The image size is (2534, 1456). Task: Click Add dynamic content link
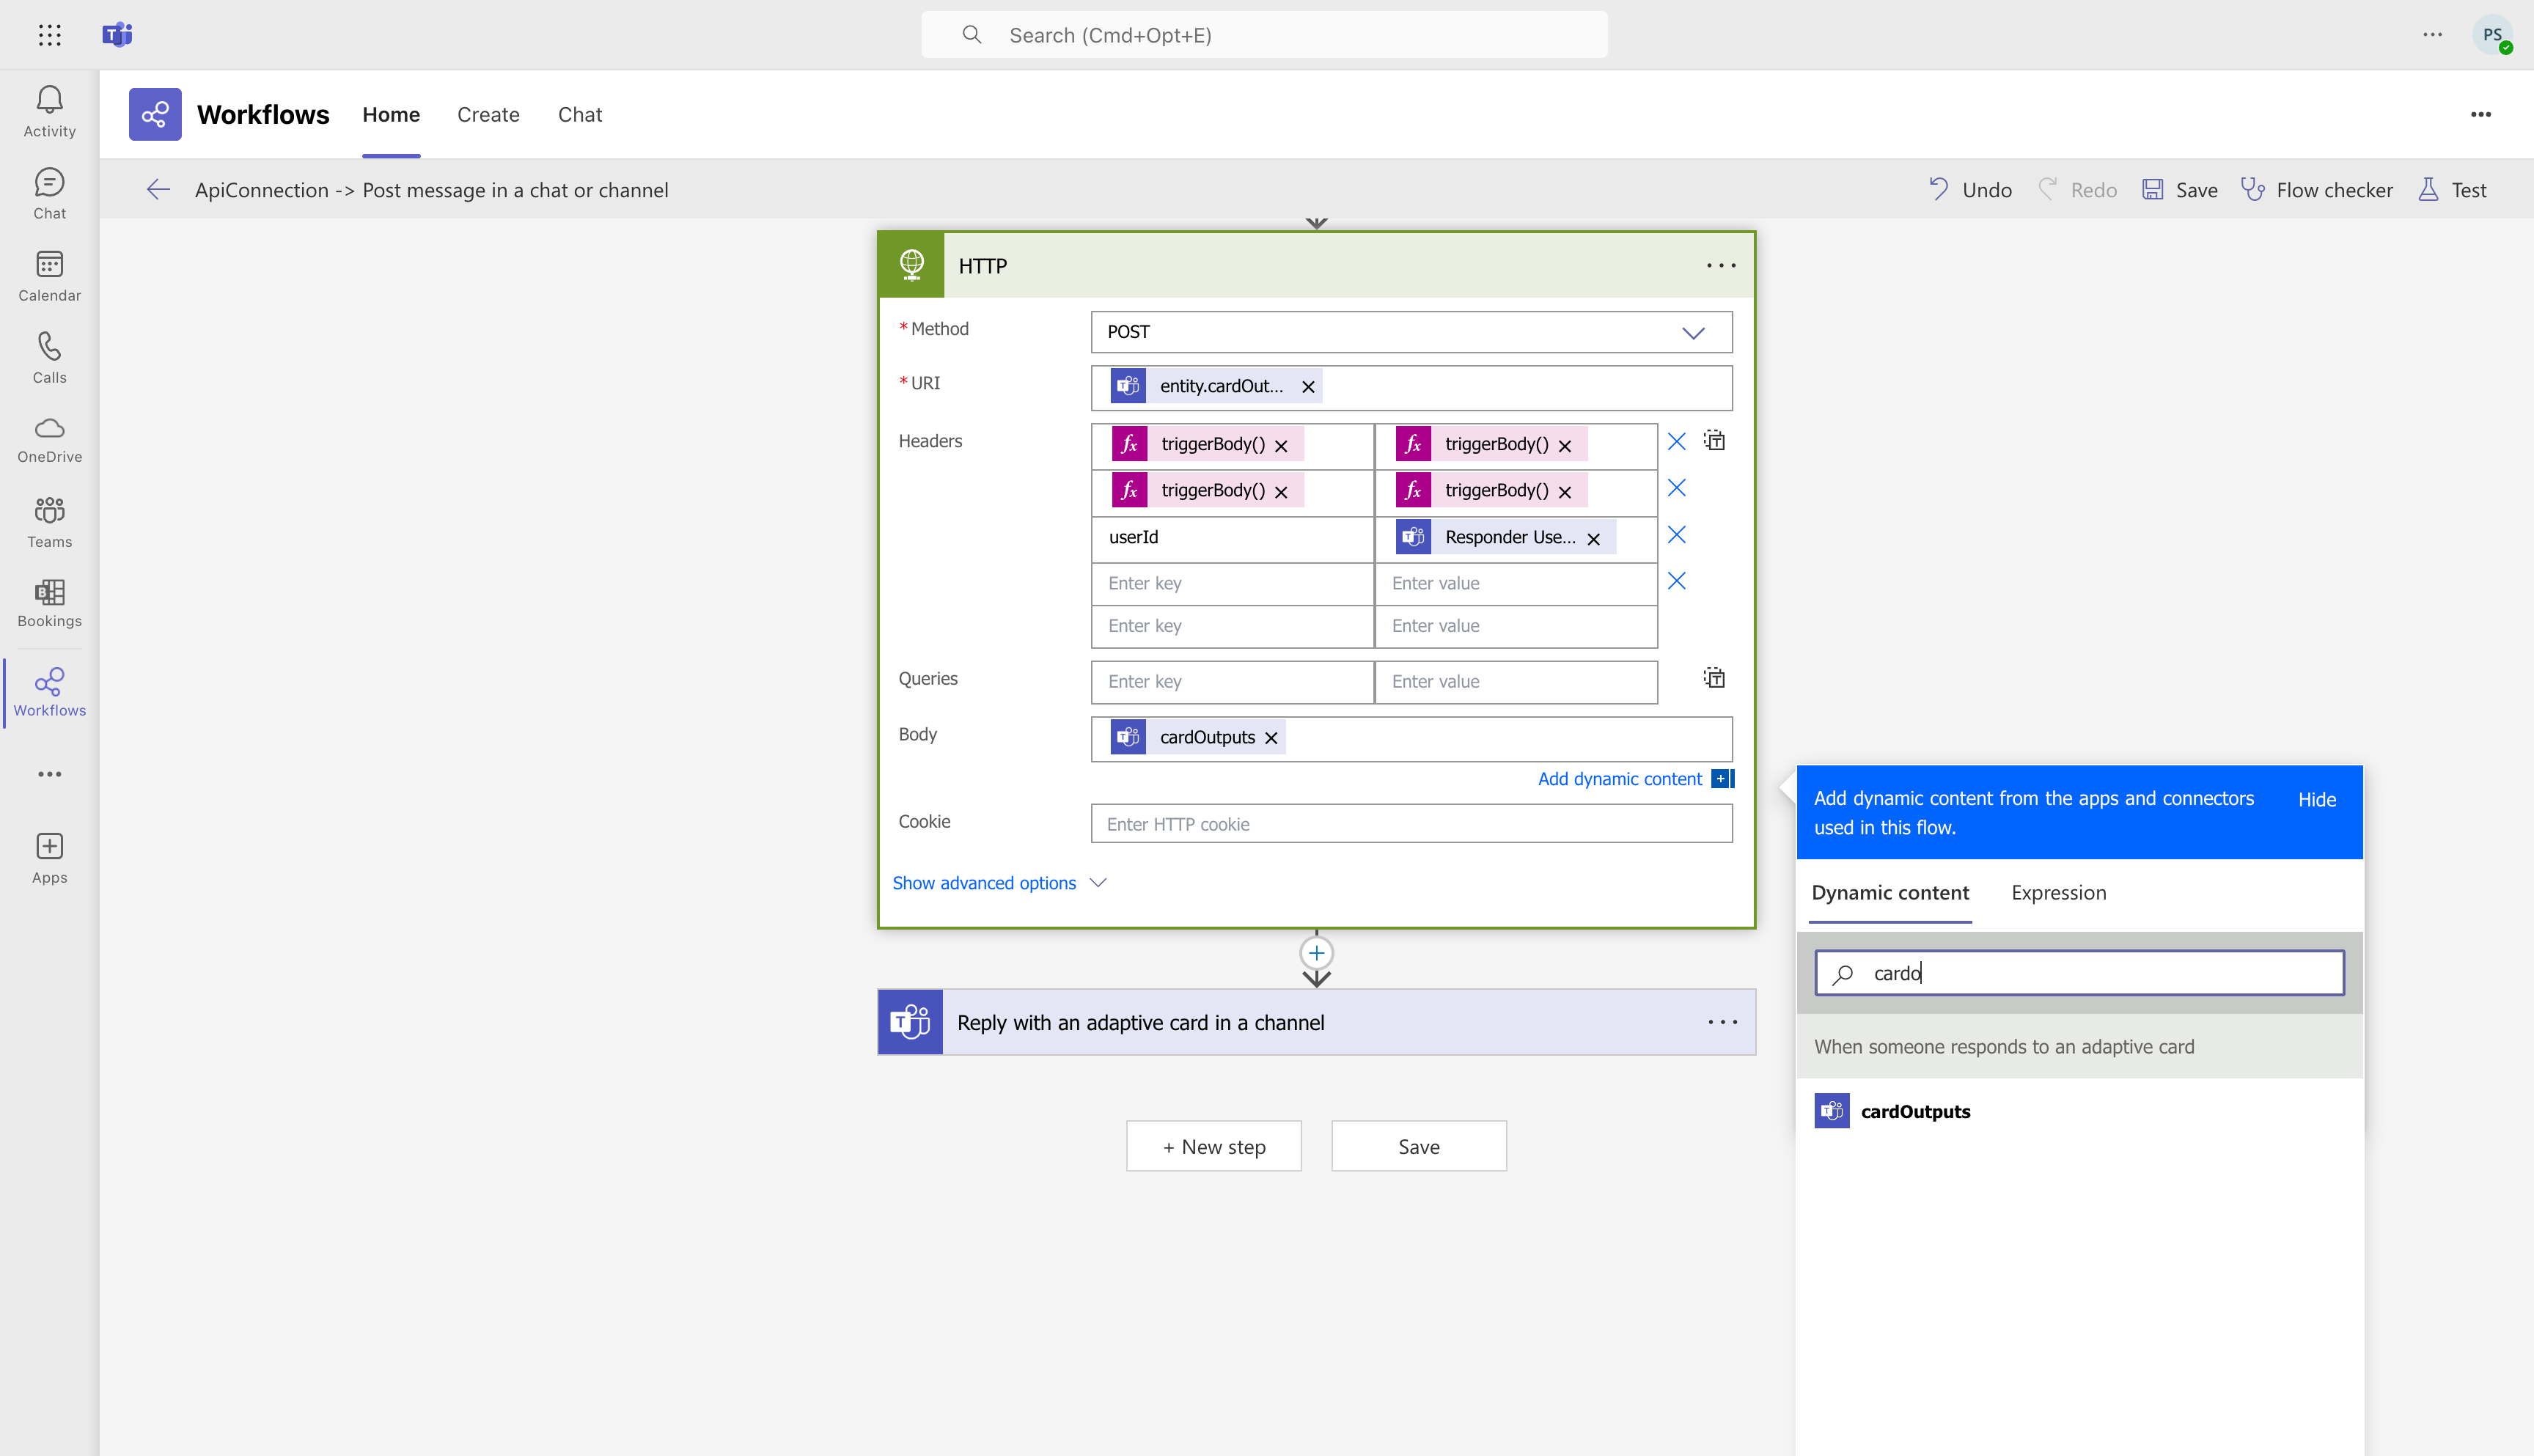1619,779
